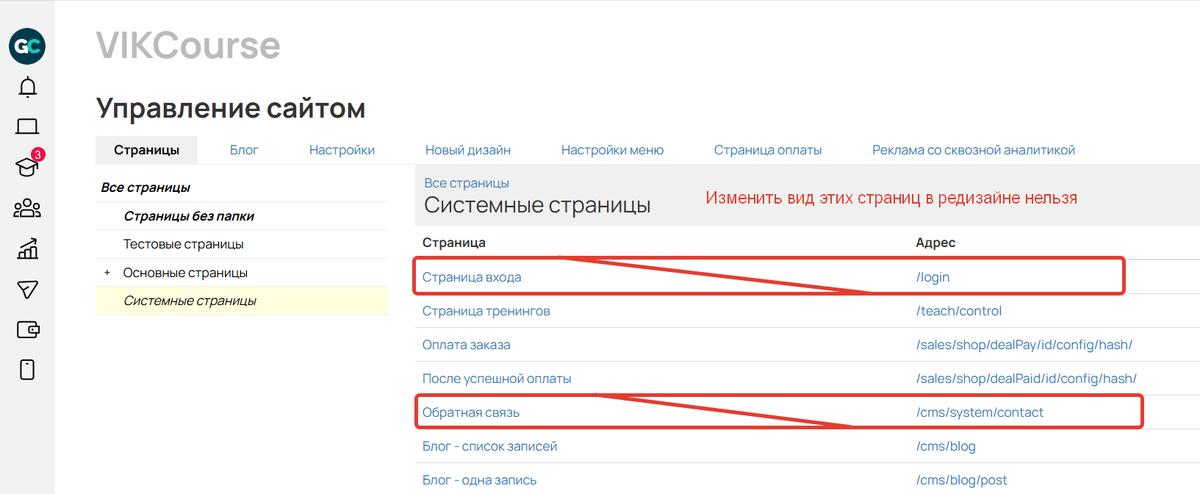This screenshot has height=494, width=1200.
Task: Select Тестовые страницы folder
Action: tap(183, 244)
